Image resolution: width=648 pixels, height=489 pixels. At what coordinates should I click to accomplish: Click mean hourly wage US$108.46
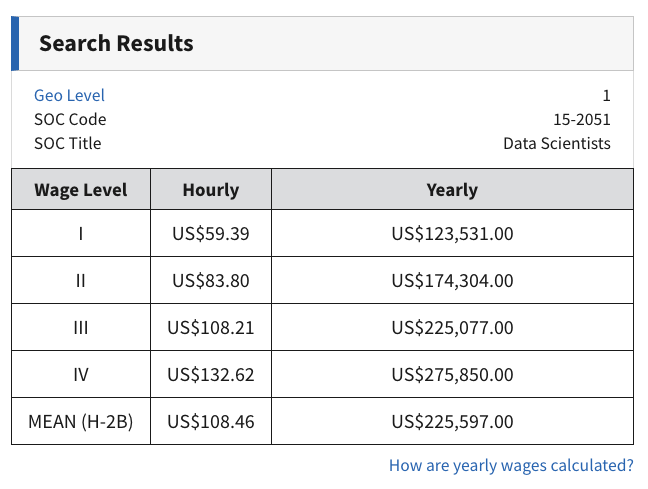click(211, 422)
